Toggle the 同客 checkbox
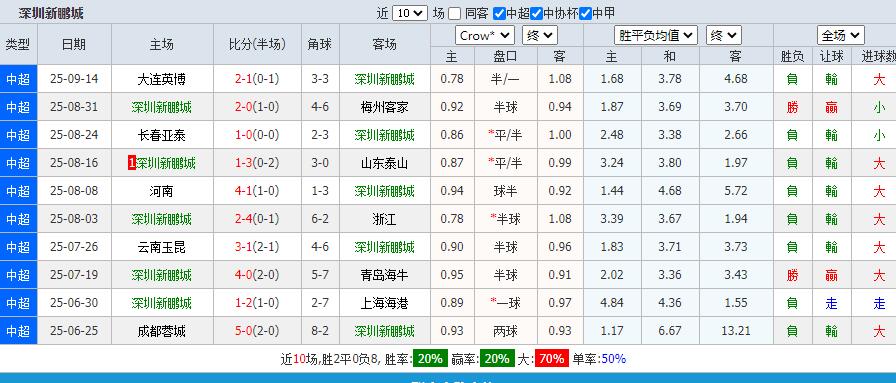This screenshot has width=896, height=383. pyautogui.click(x=454, y=13)
